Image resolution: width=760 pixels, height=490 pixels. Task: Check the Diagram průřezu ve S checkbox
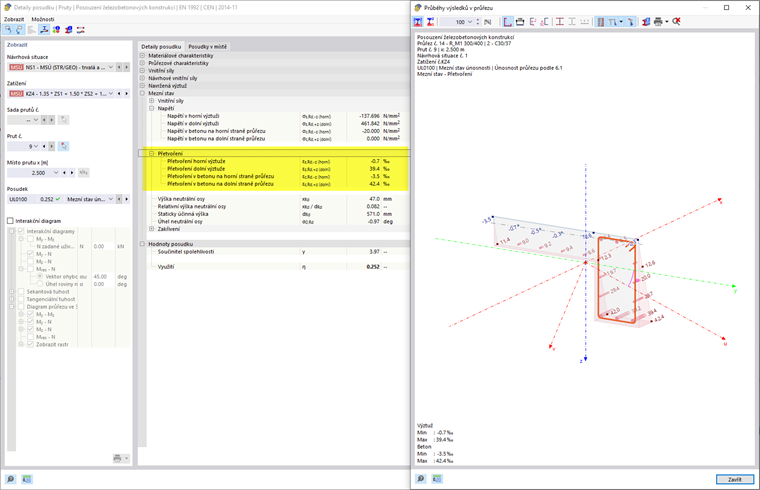(x=21, y=307)
